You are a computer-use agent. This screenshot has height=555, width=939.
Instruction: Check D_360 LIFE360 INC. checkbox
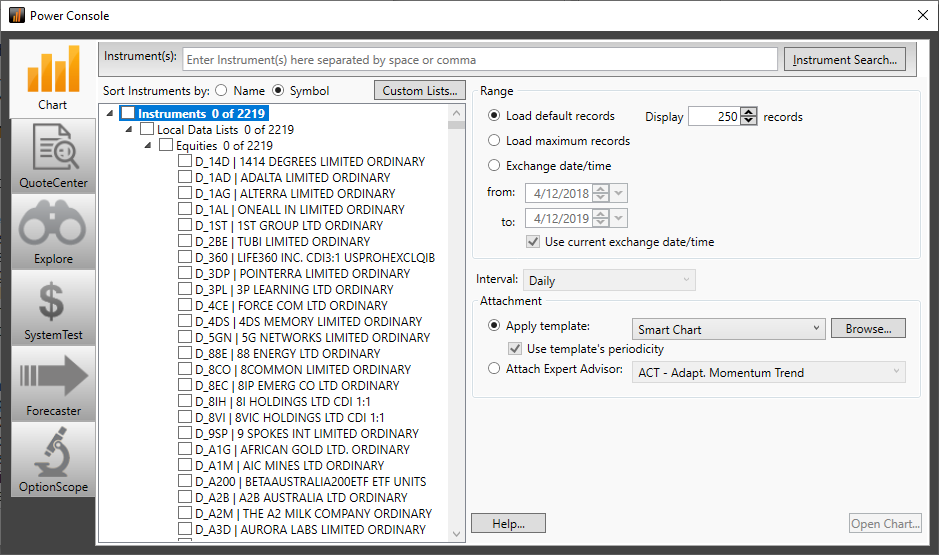pyautogui.click(x=185, y=257)
